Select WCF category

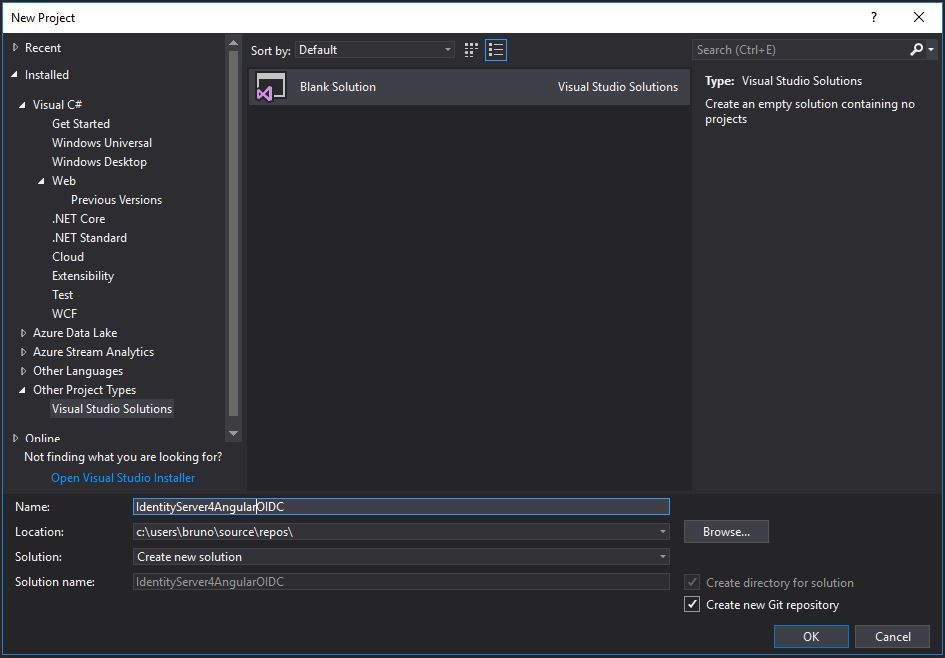[x=64, y=314]
